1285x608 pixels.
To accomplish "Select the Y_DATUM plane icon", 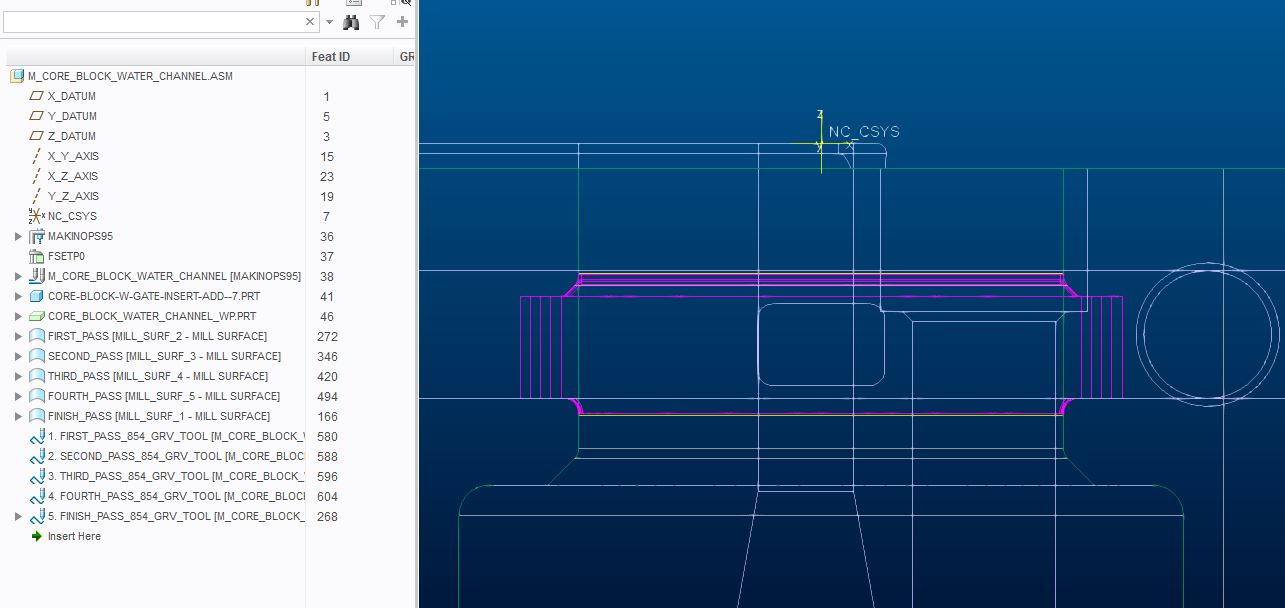I will (37, 116).
